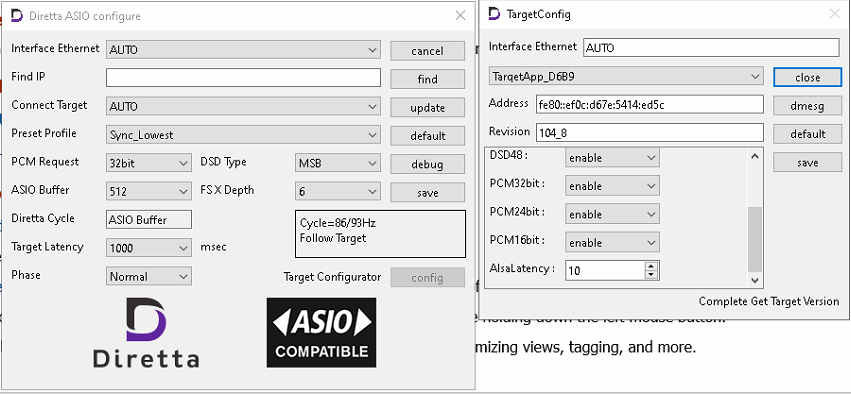Decrease AlsaLatency with the down arrow

pyautogui.click(x=651, y=275)
